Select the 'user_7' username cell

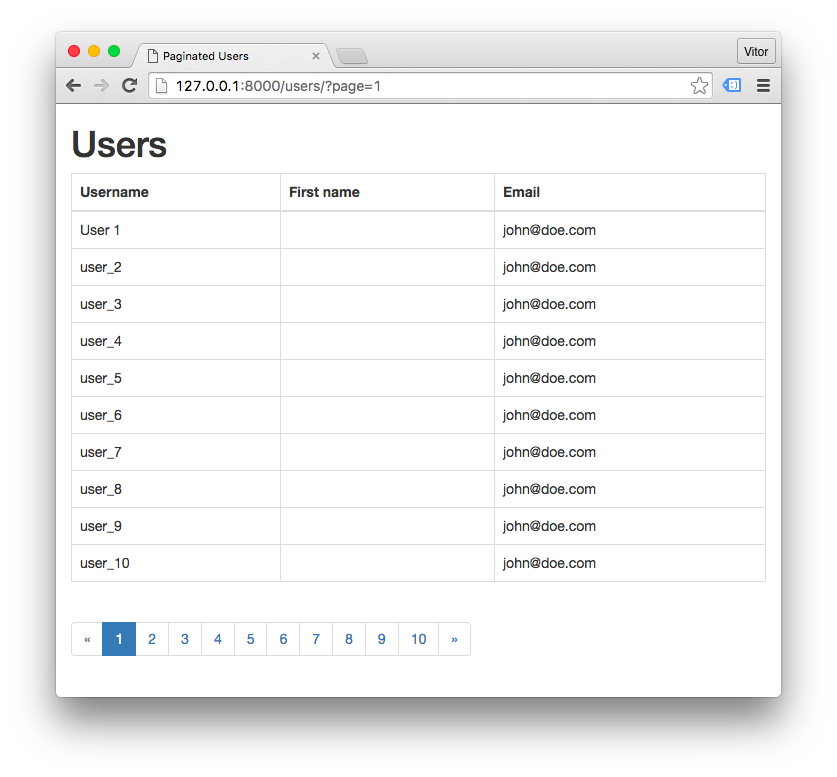[x=176, y=452]
